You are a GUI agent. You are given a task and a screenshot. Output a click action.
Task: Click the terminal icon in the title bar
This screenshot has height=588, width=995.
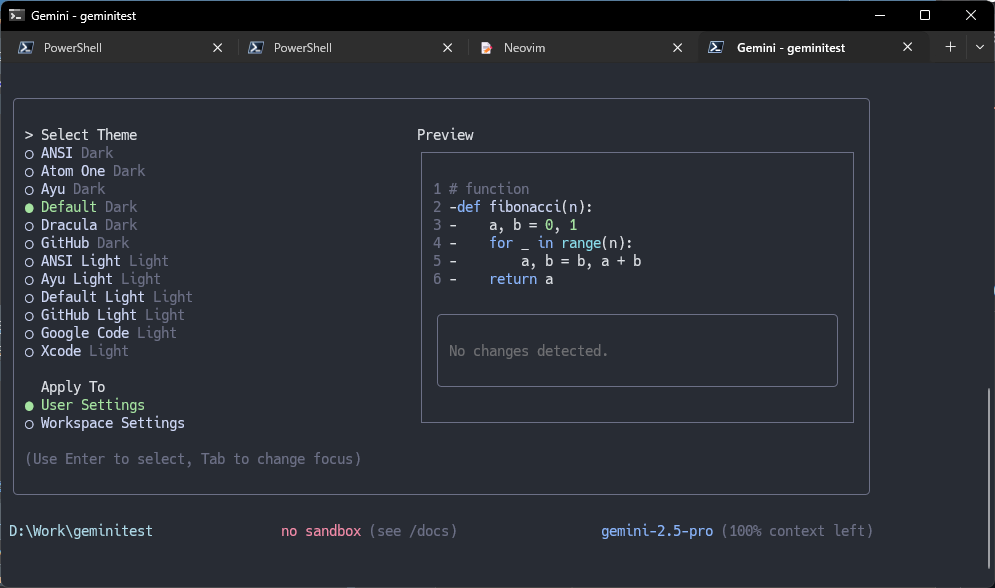click(16, 15)
